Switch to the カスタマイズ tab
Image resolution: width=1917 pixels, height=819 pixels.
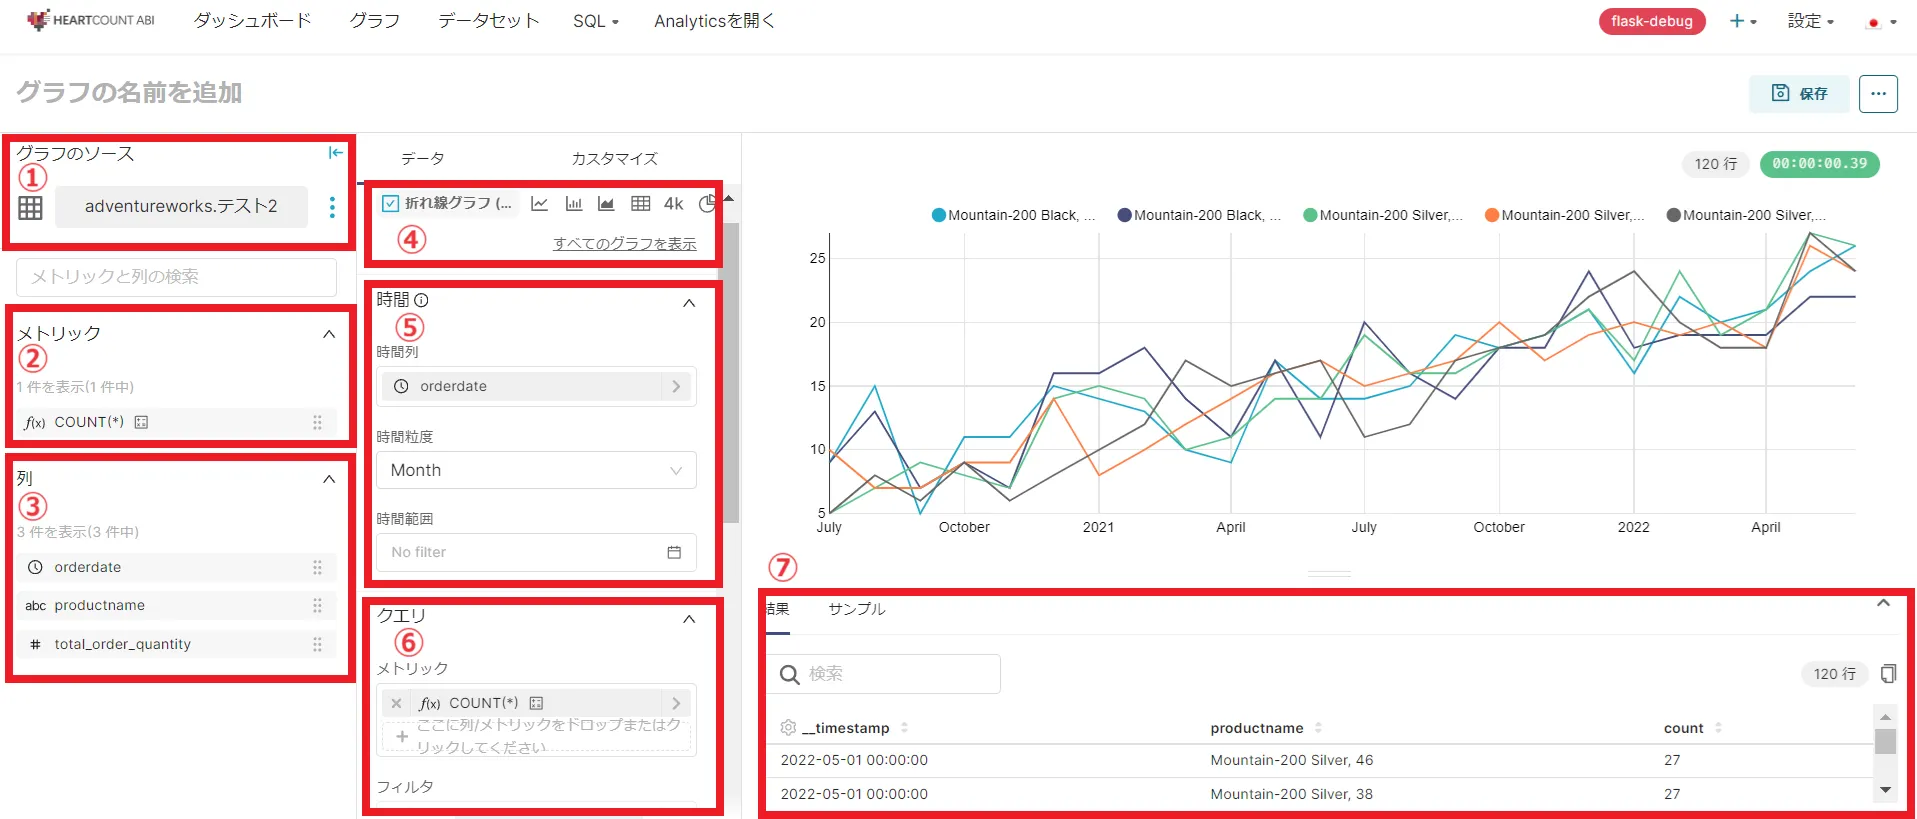pos(614,159)
